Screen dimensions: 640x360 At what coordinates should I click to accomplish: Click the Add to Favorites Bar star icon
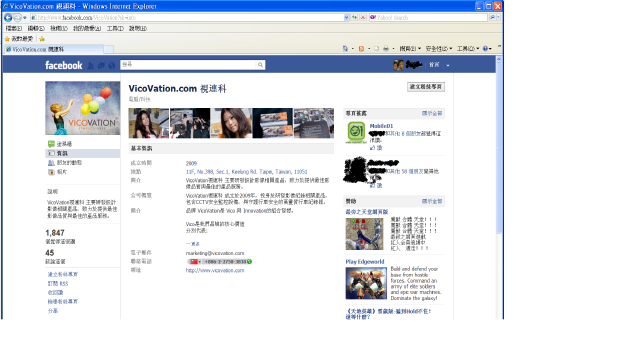[x=42, y=39]
